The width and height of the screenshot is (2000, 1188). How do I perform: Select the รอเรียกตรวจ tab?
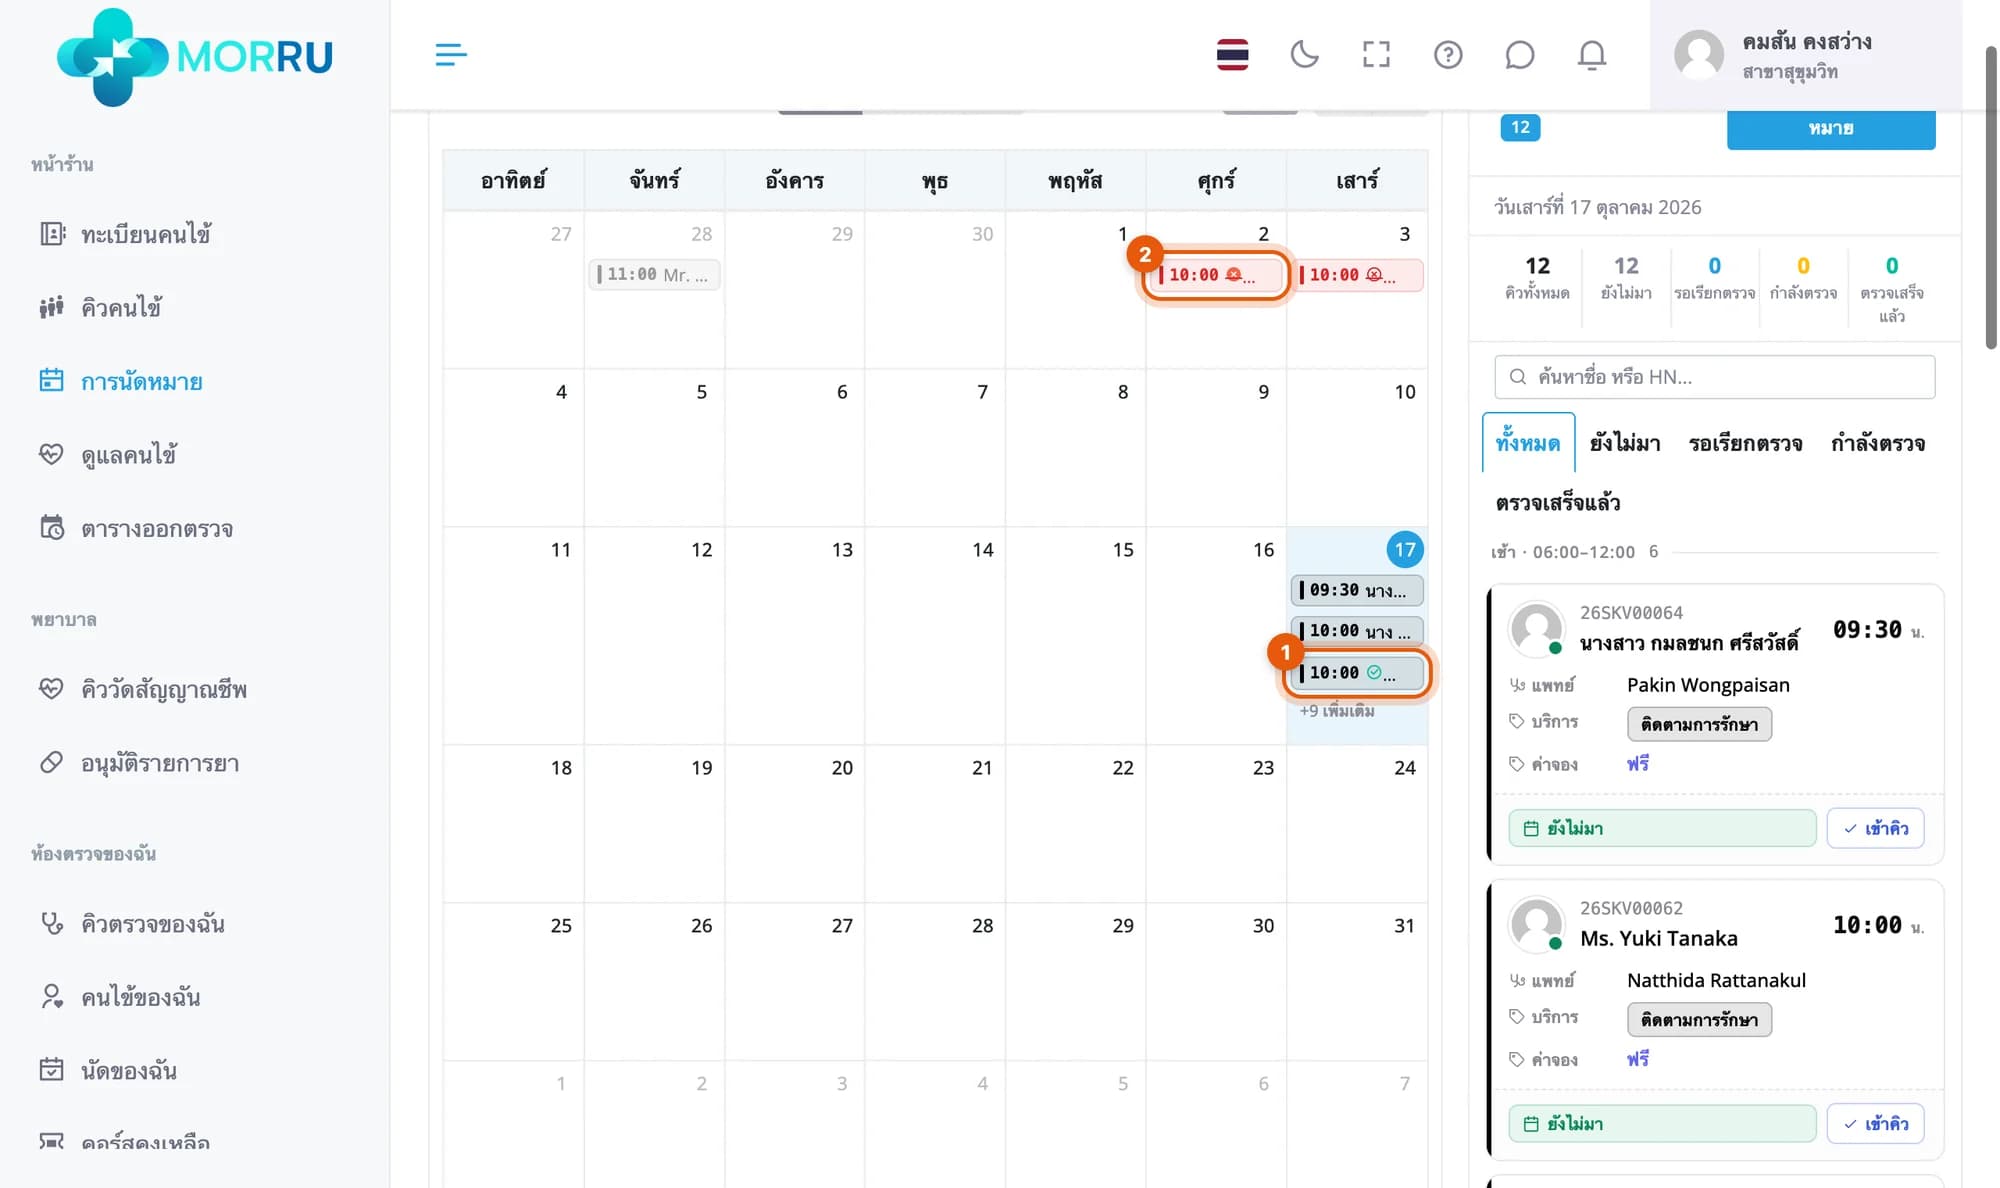pyautogui.click(x=1745, y=443)
